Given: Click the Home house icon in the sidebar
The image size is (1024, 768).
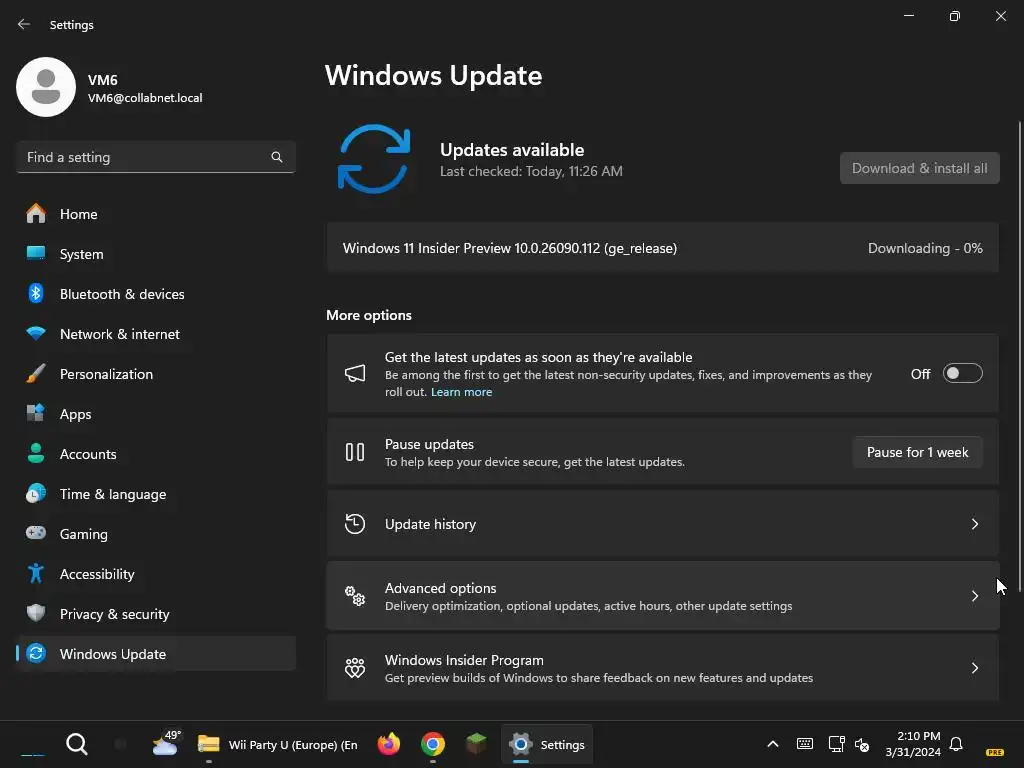Looking at the screenshot, I should click(x=36, y=214).
